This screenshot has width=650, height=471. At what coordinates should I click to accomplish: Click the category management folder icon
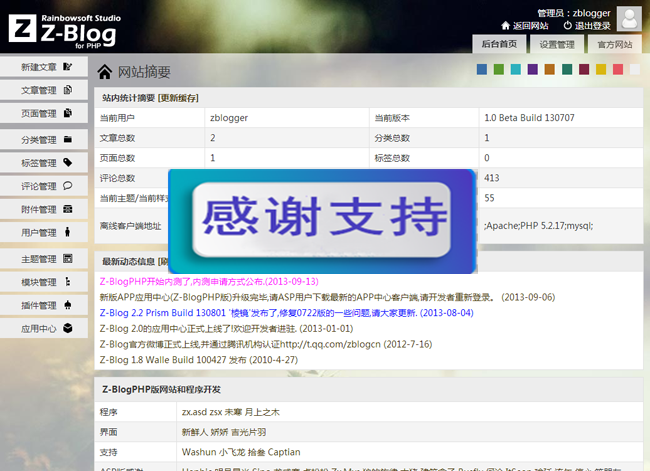68,139
